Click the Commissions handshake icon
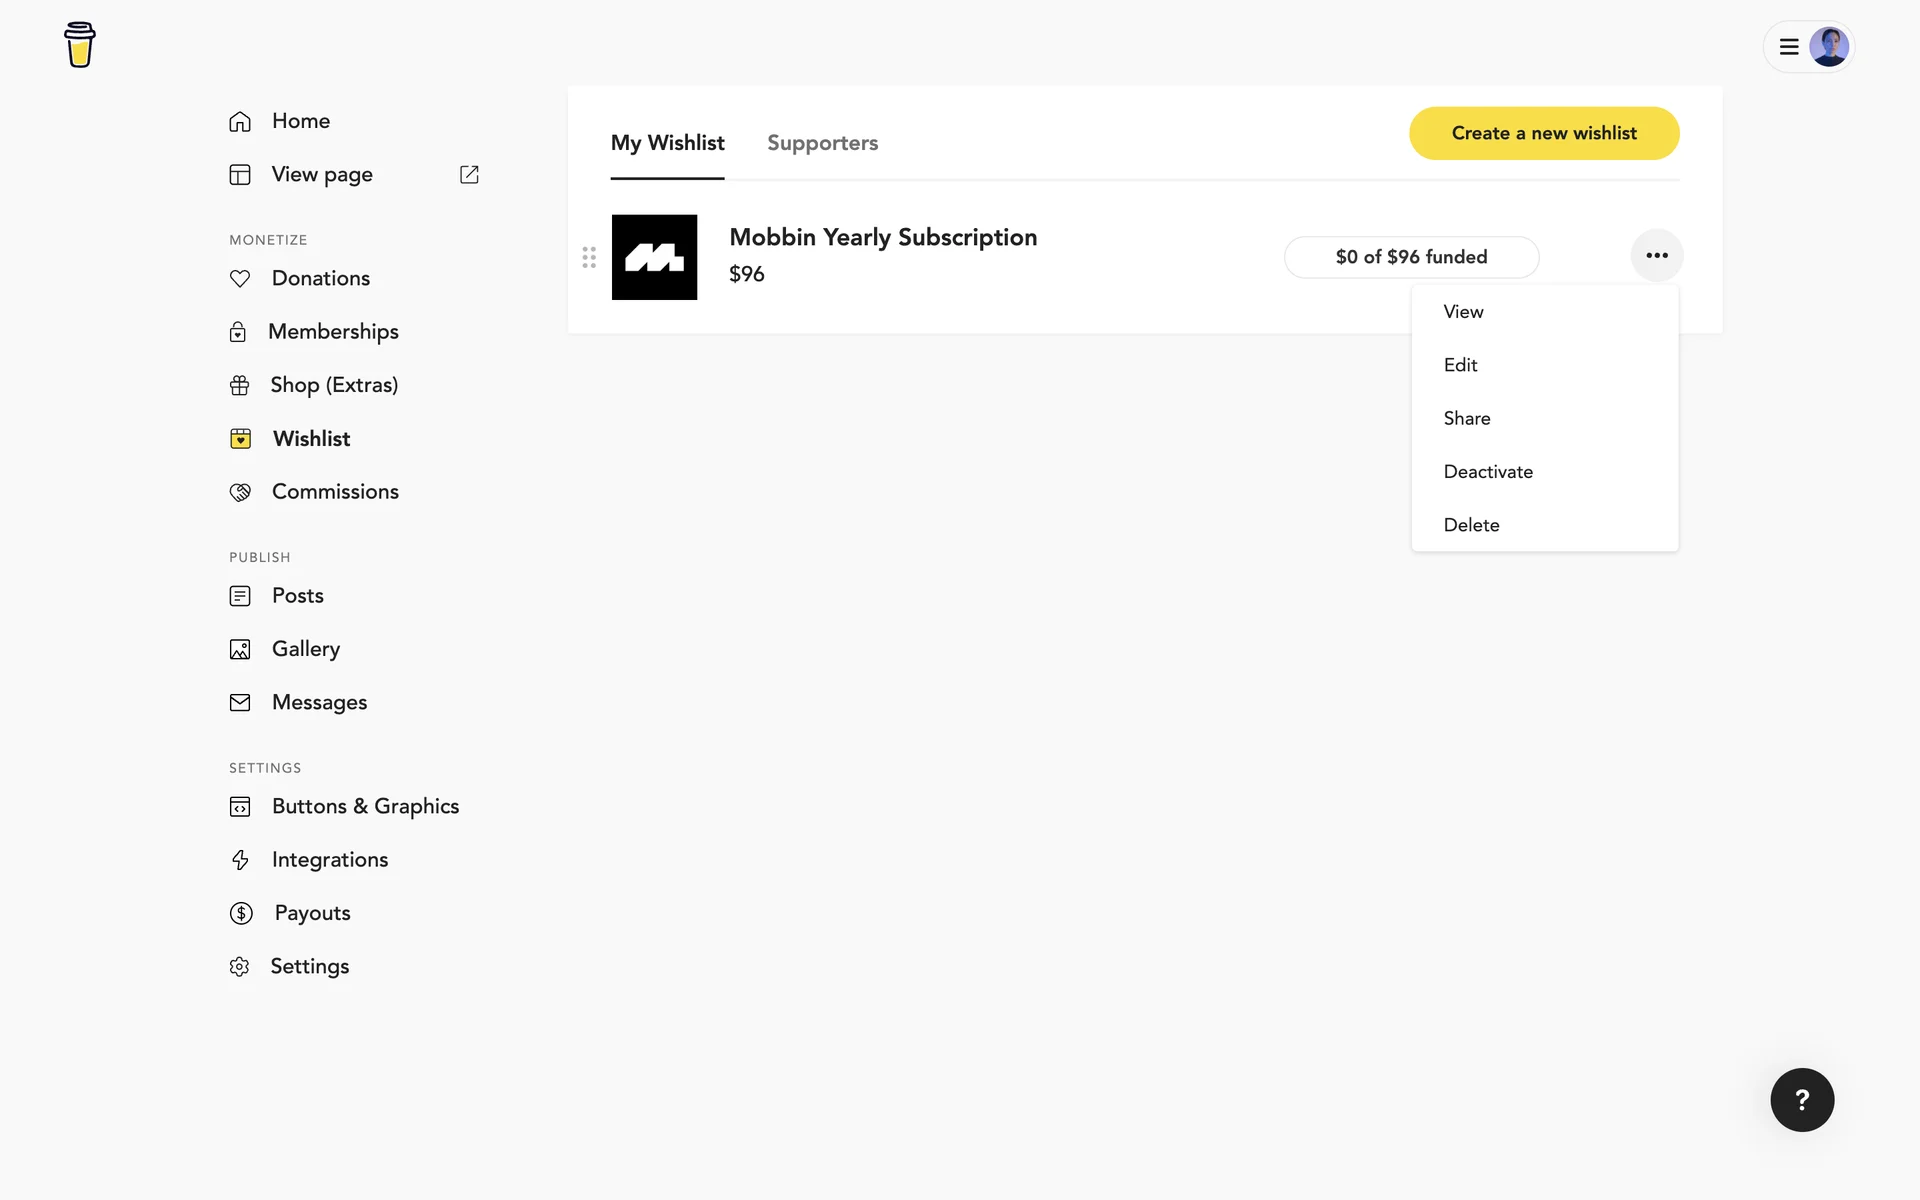 pyautogui.click(x=240, y=492)
